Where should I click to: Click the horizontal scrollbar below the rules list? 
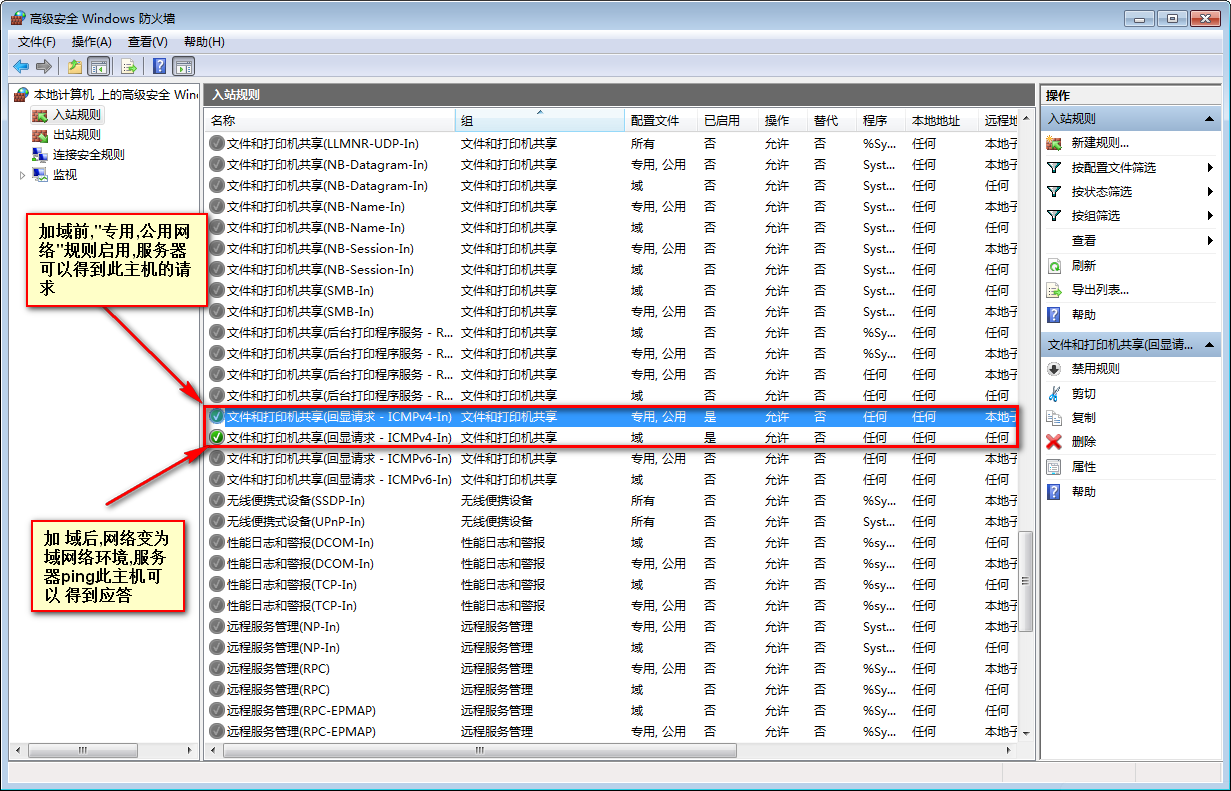click(600, 750)
